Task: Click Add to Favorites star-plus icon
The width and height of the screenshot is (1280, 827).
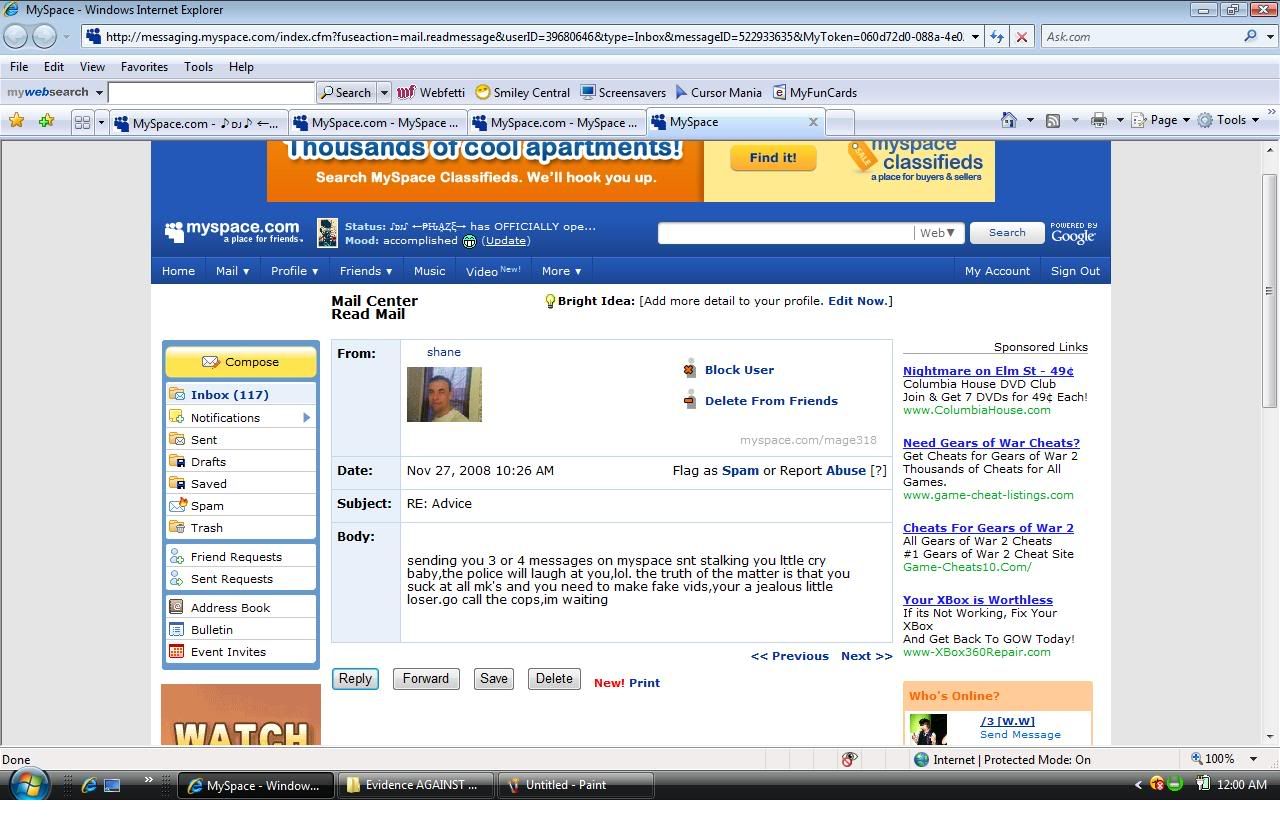Action: coord(46,121)
